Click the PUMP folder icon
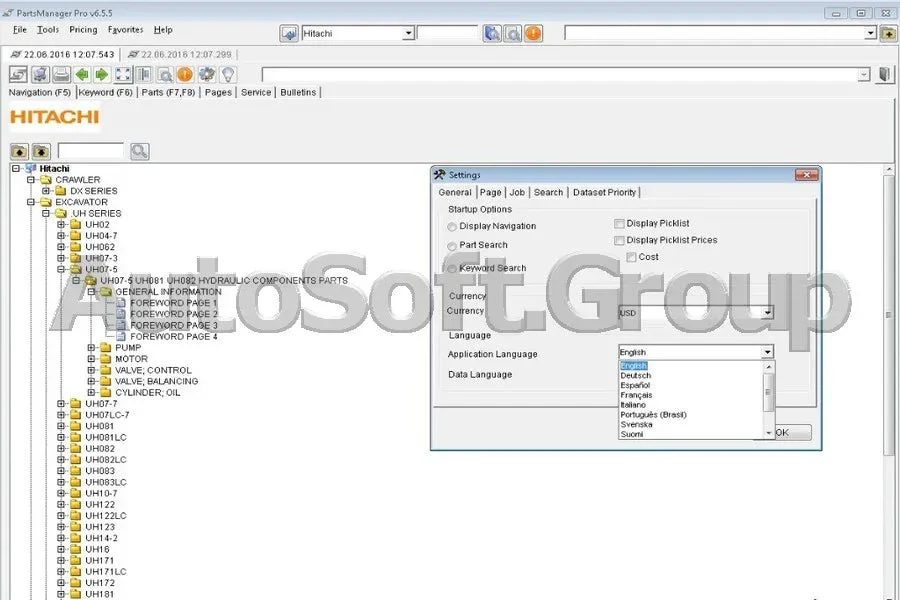Screen dimensions: 900x600 tap(106, 347)
